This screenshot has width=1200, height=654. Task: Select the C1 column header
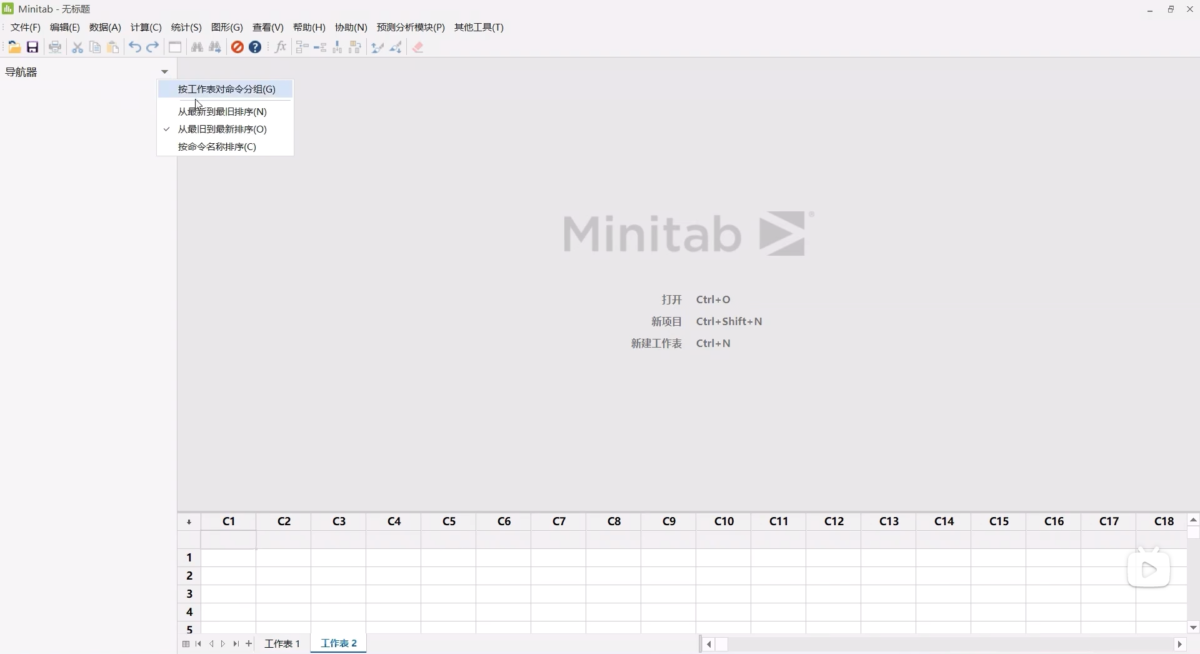point(229,522)
